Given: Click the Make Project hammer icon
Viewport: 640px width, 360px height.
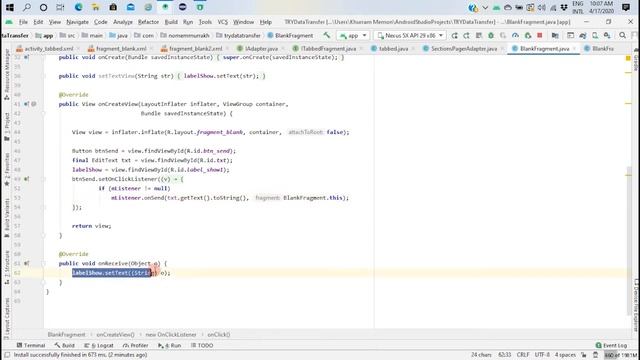Looking at the screenshot, I should coord(327,36).
